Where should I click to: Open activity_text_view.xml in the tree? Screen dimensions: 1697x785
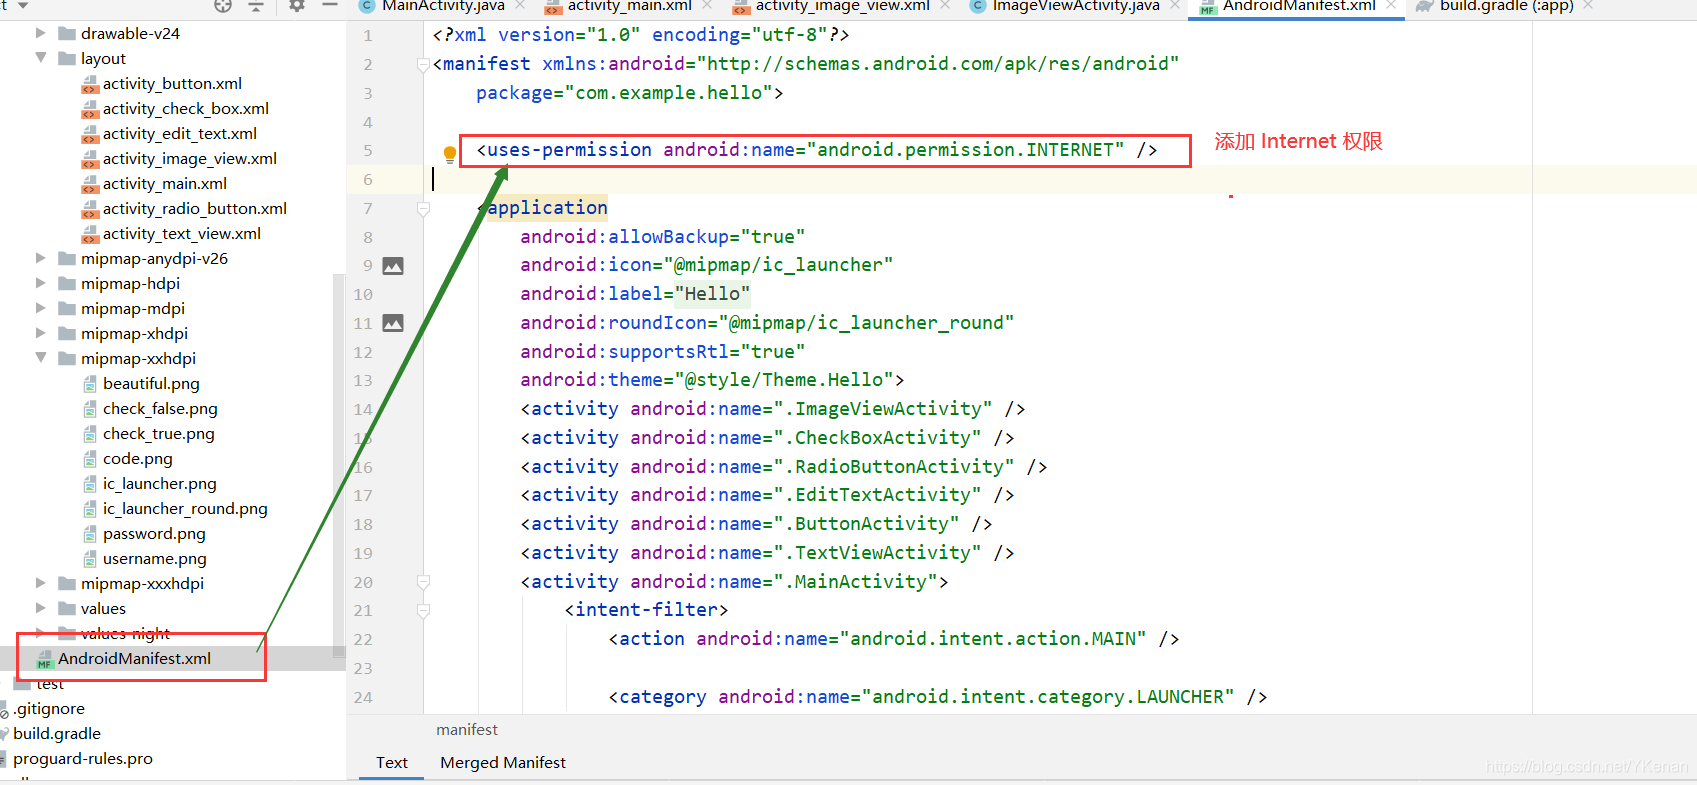(182, 233)
